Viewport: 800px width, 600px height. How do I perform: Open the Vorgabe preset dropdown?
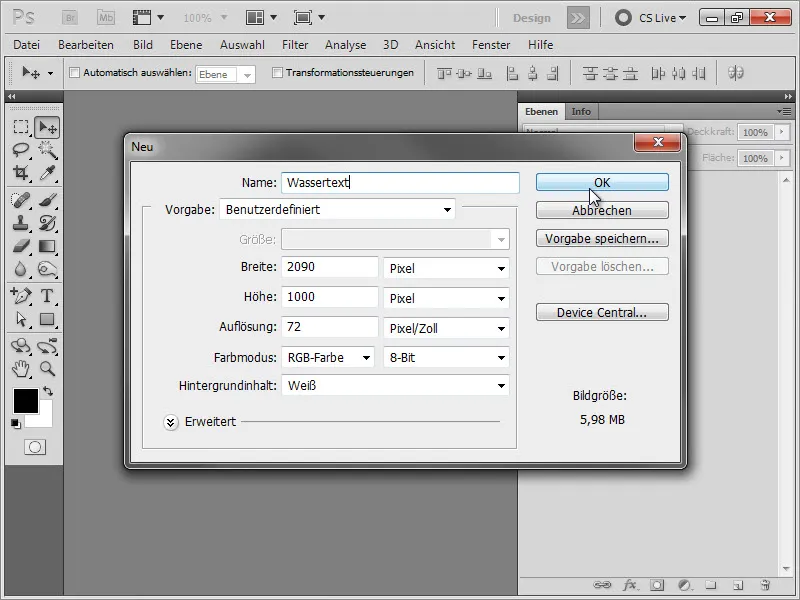(x=337, y=210)
